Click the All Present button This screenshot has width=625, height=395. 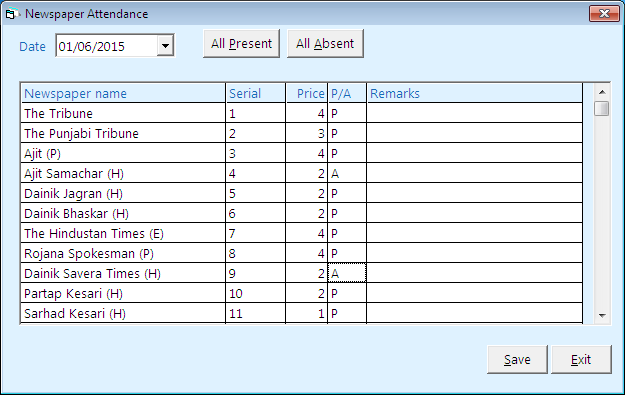tap(241, 43)
